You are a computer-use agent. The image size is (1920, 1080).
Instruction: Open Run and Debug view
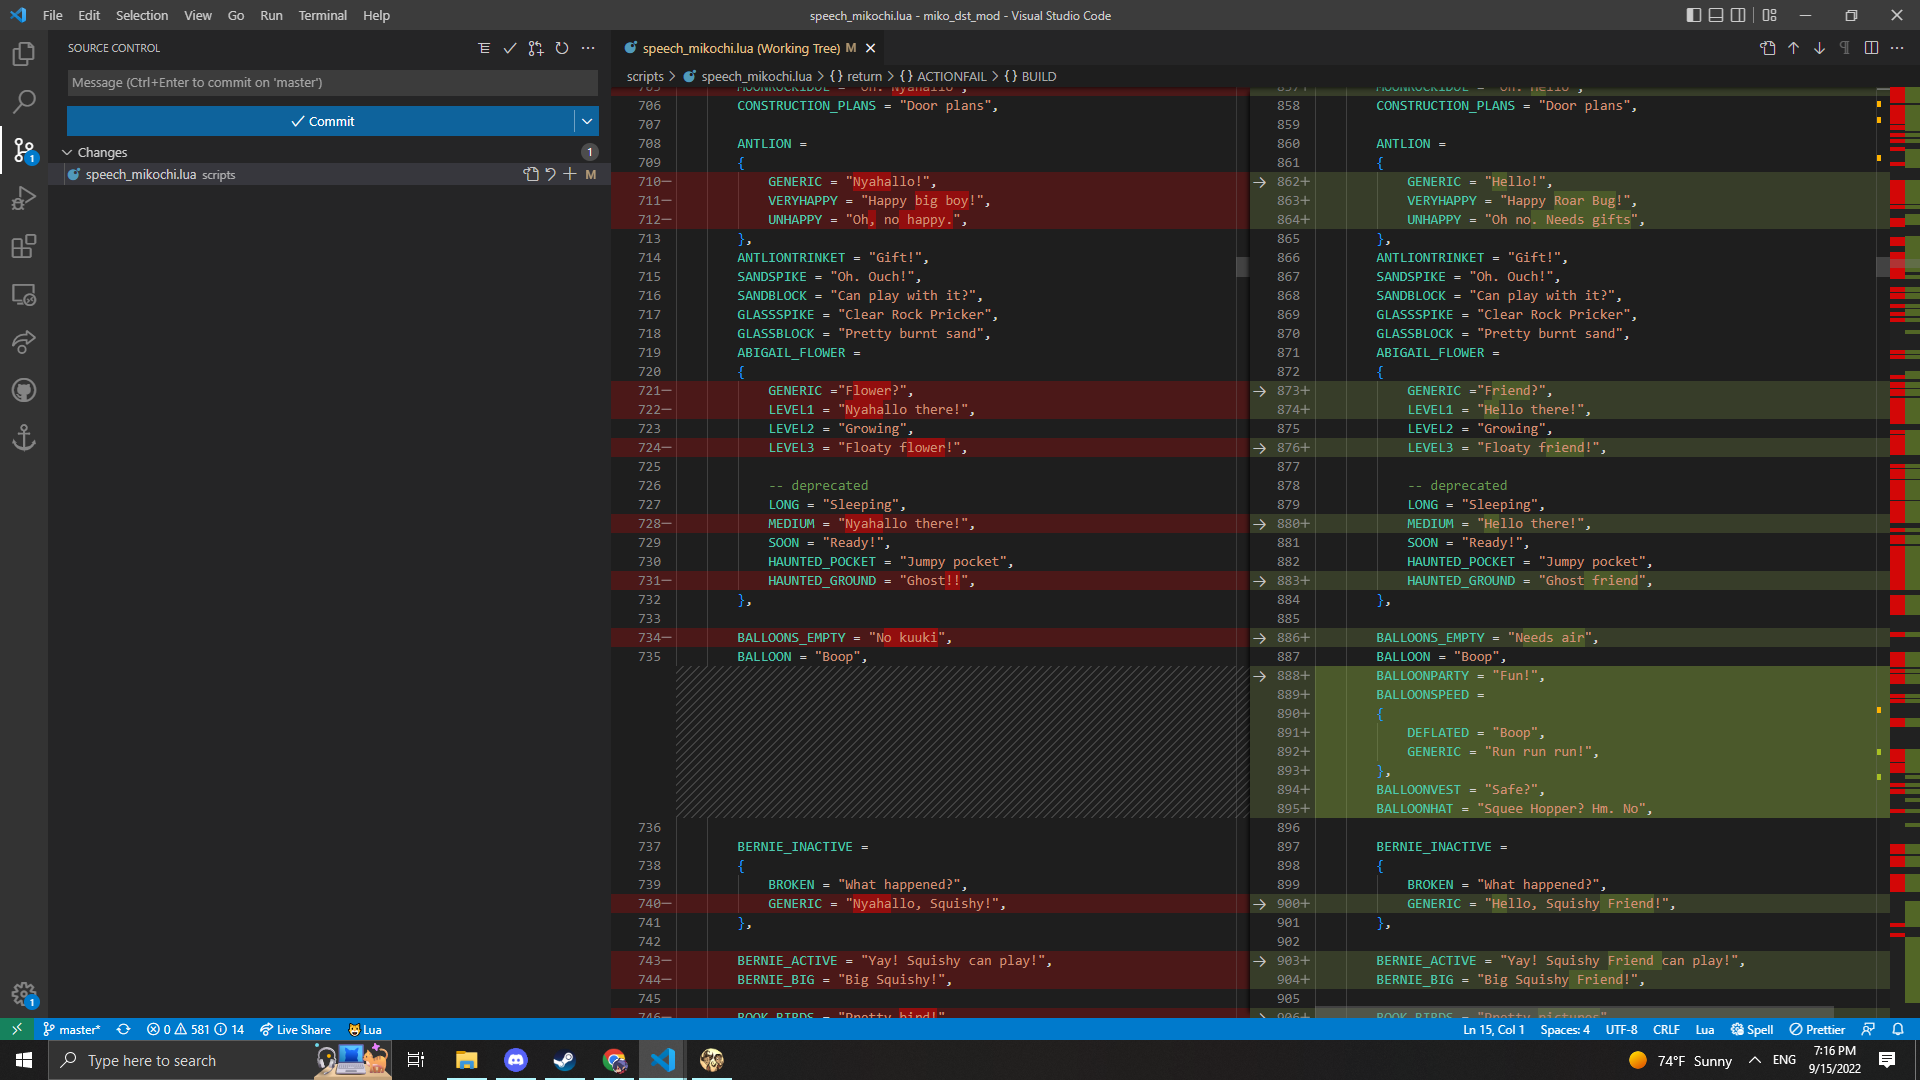tap(24, 198)
